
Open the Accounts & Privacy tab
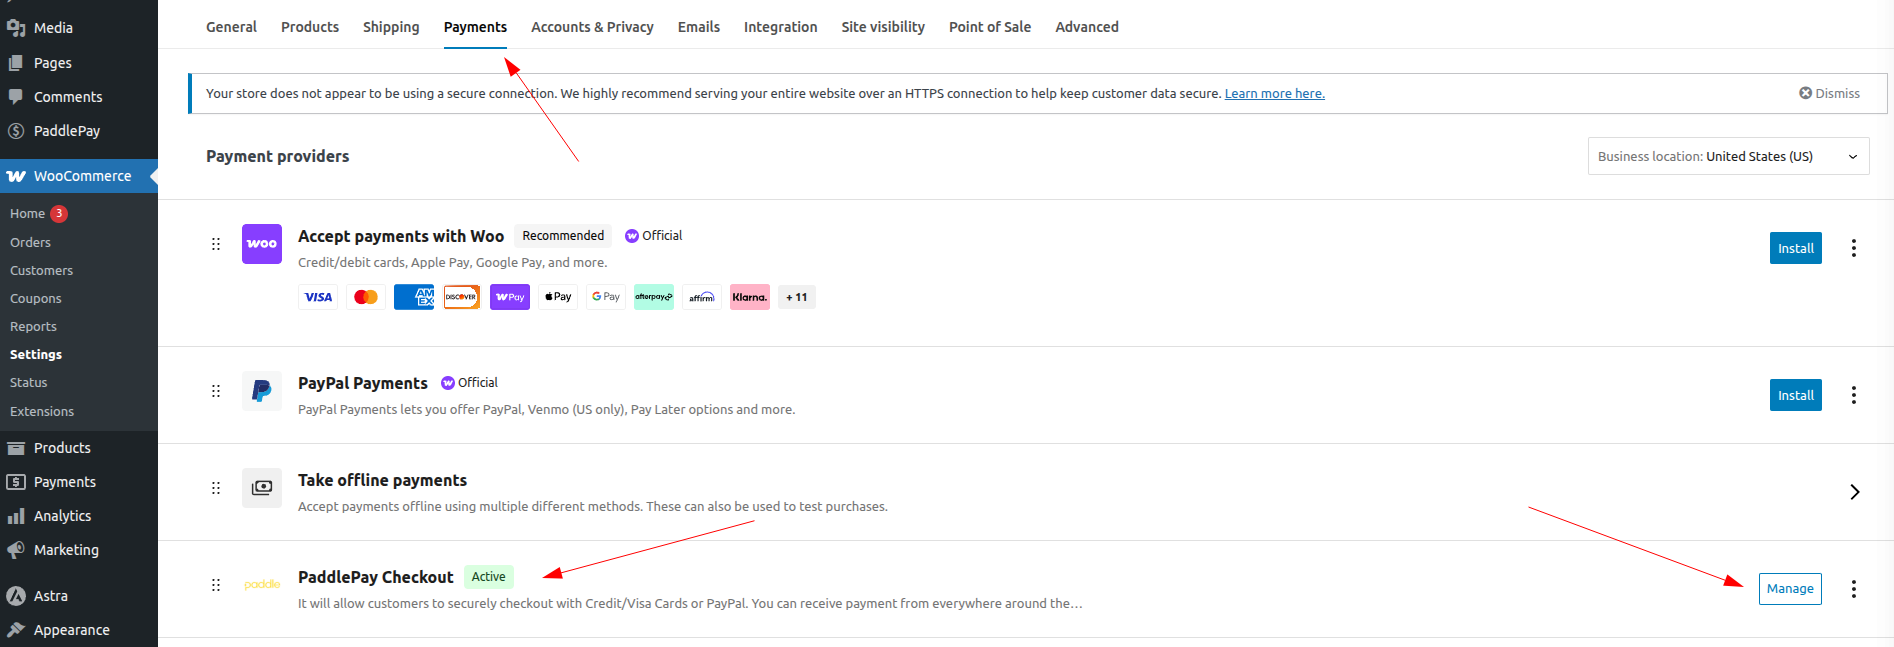click(592, 27)
